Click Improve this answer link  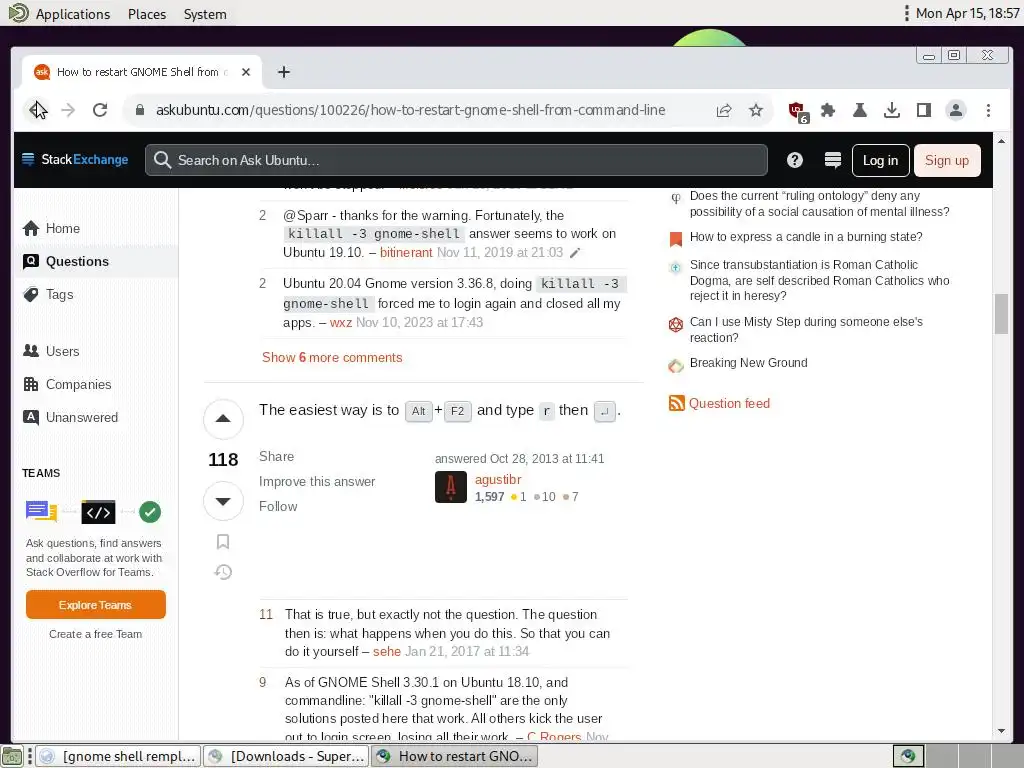tap(317, 481)
